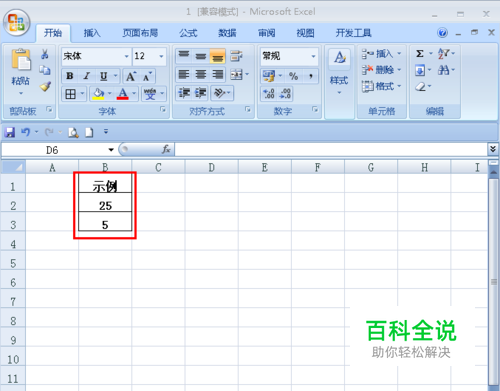This screenshot has height=391, width=500.
Task: Expand the formula bar chevron
Action: [493, 149]
